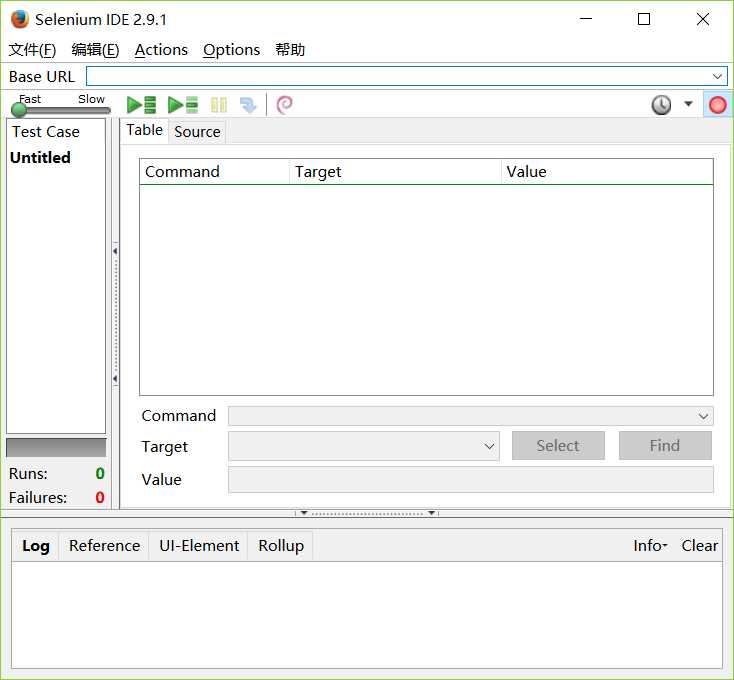Switch to the UI-Element tab
The height and width of the screenshot is (680, 734).
[199, 546]
